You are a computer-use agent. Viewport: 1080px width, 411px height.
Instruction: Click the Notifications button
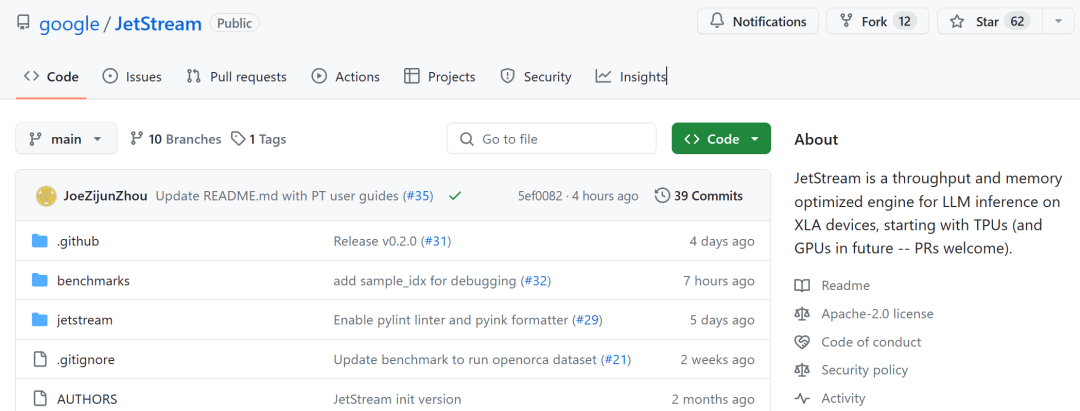pos(758,21)
